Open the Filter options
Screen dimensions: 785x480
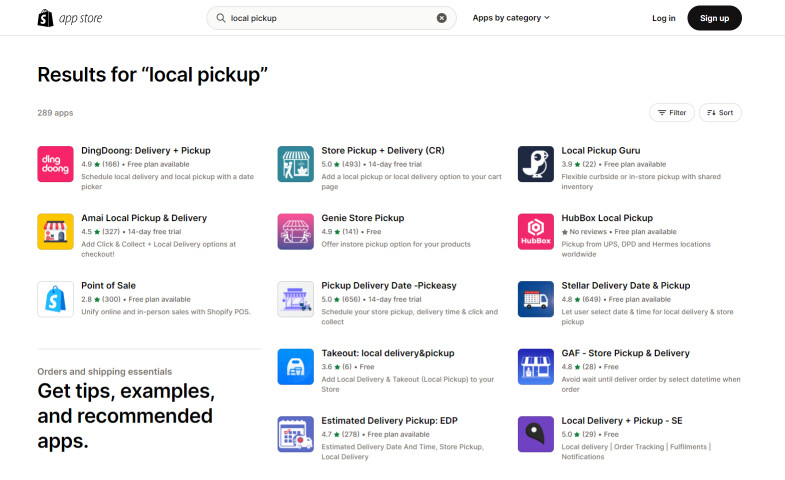[672, 113]
